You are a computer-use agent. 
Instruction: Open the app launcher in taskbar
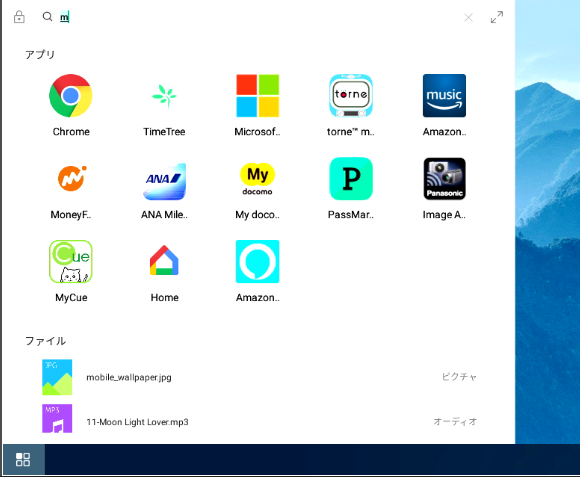click(x=23, y=460)
